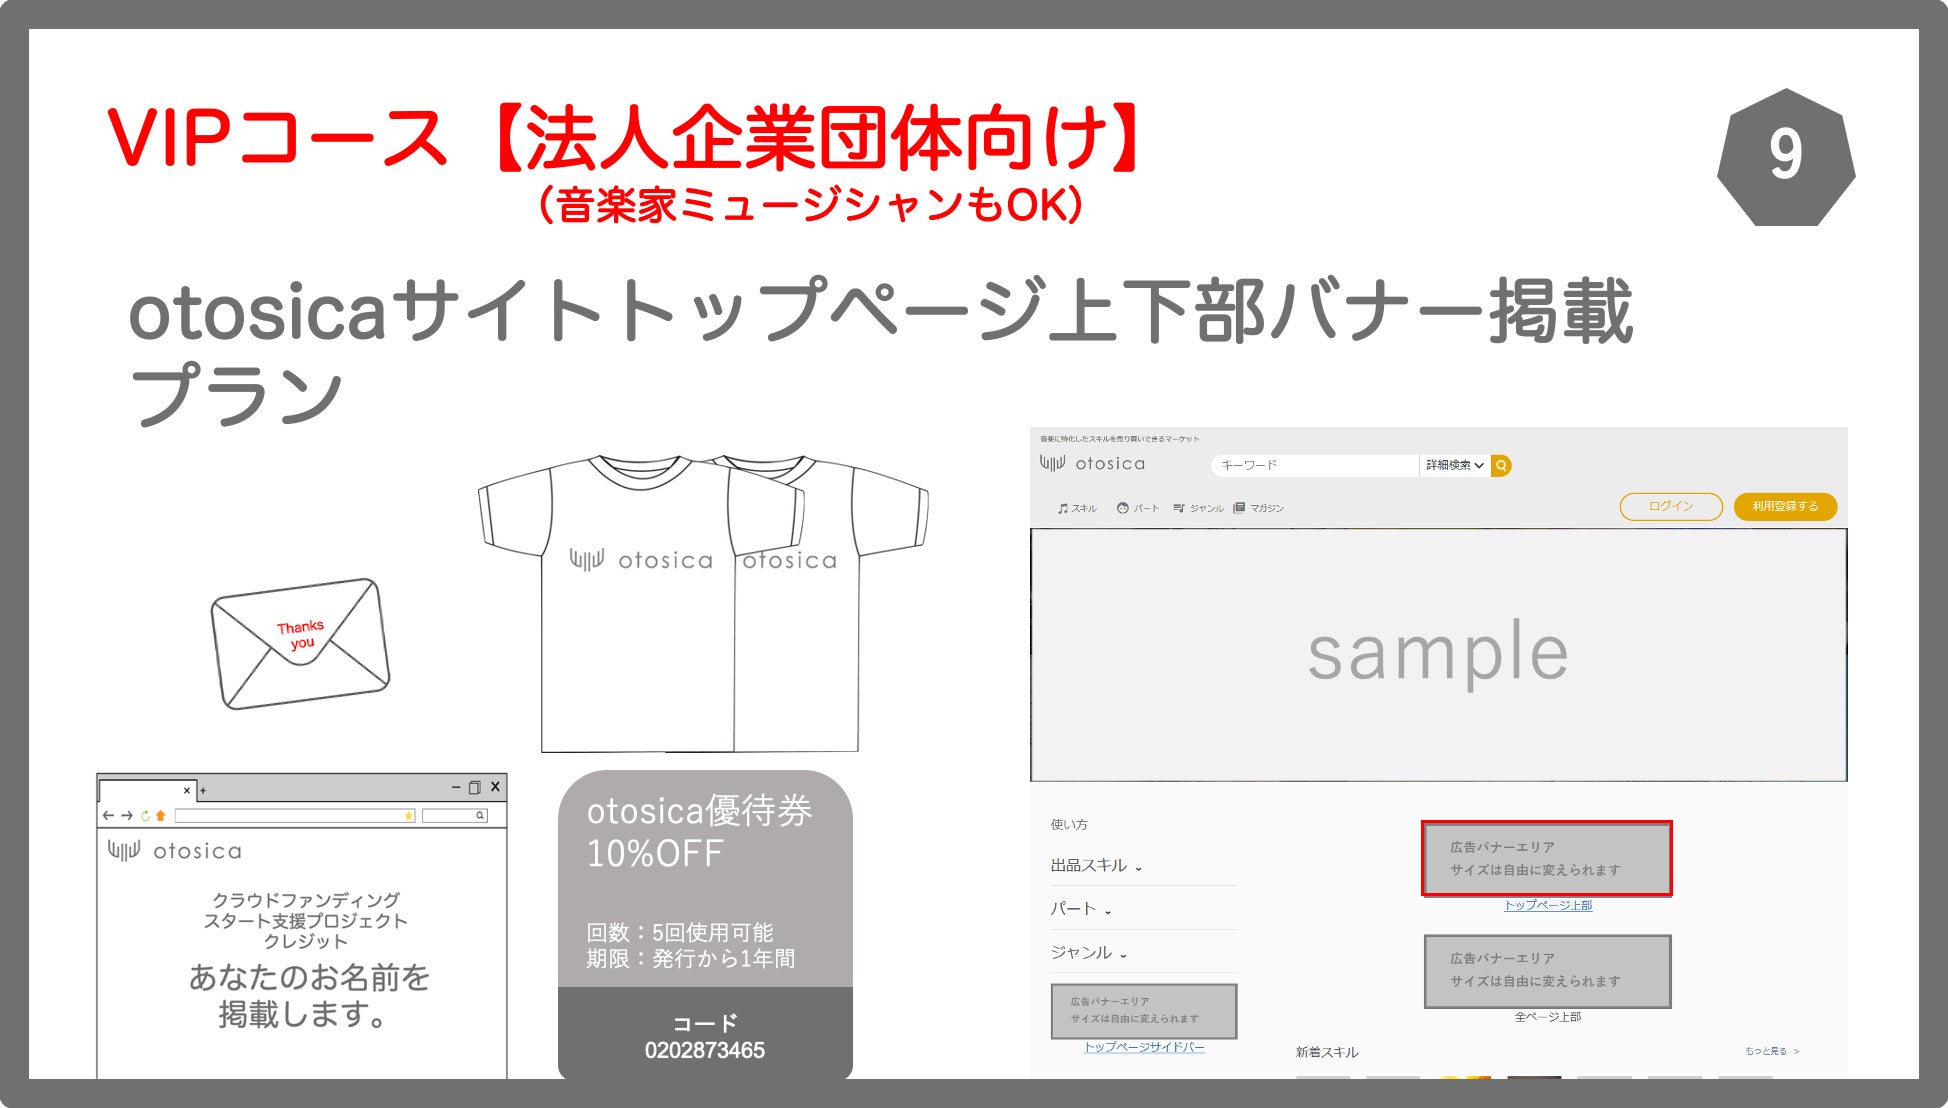Image resolution: width=1948 pixels, height=1108 pixels.
Task: Click the トップページ上部 link
Action: [1547, 905]
